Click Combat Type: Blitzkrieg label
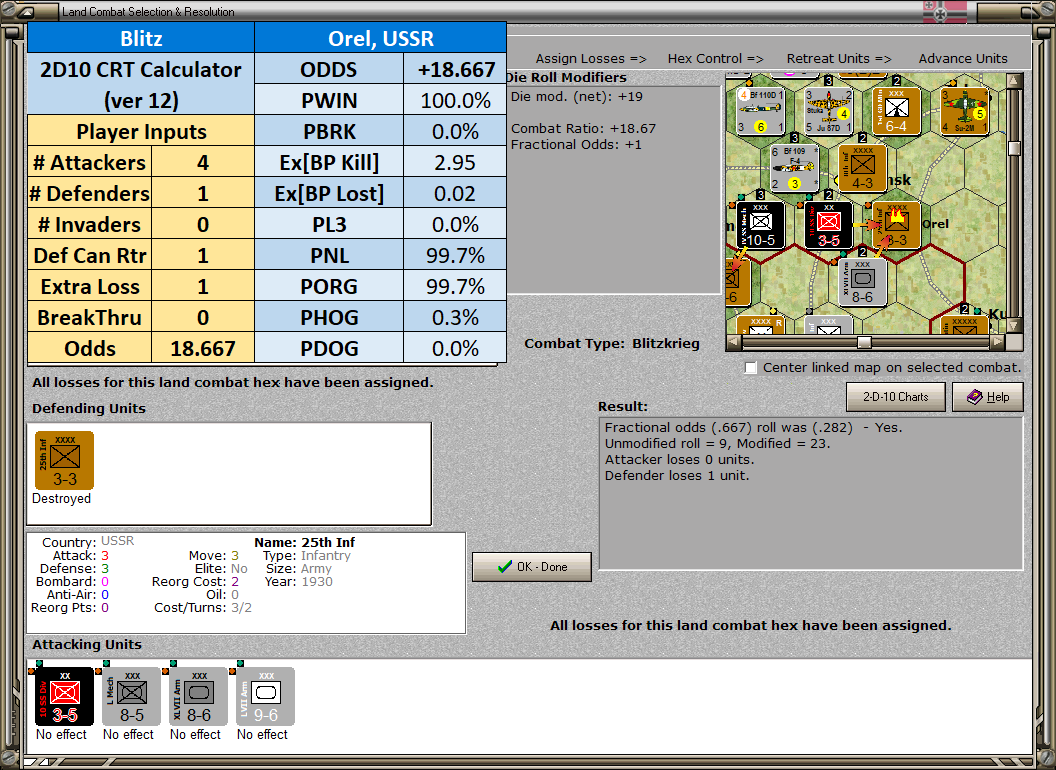The width and height of the screenshot is (1056, 770). coord(612,344)
